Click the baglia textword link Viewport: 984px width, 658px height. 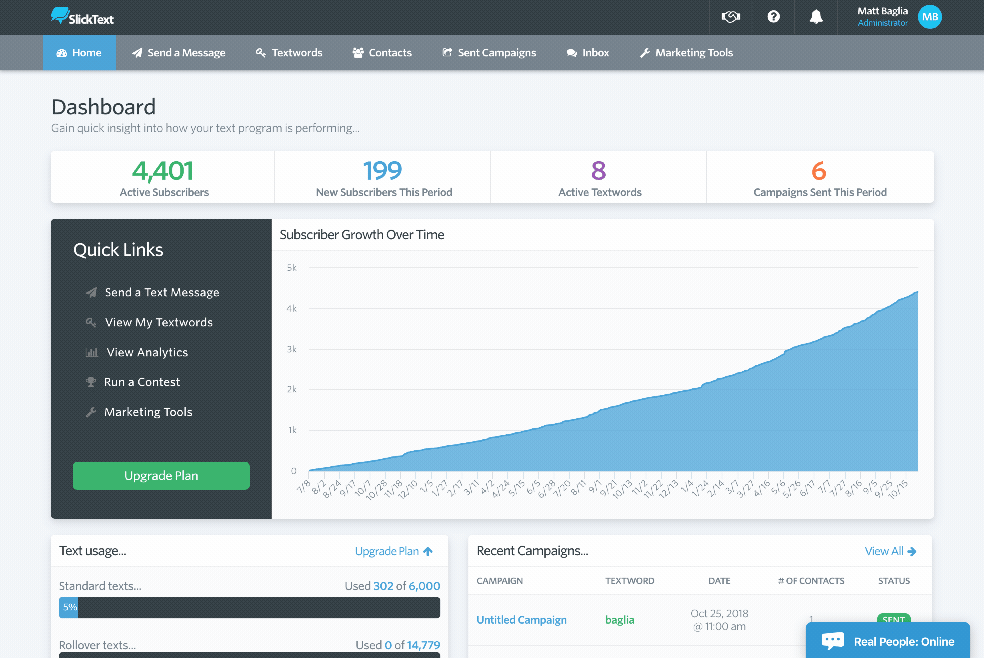click(619, 620)
